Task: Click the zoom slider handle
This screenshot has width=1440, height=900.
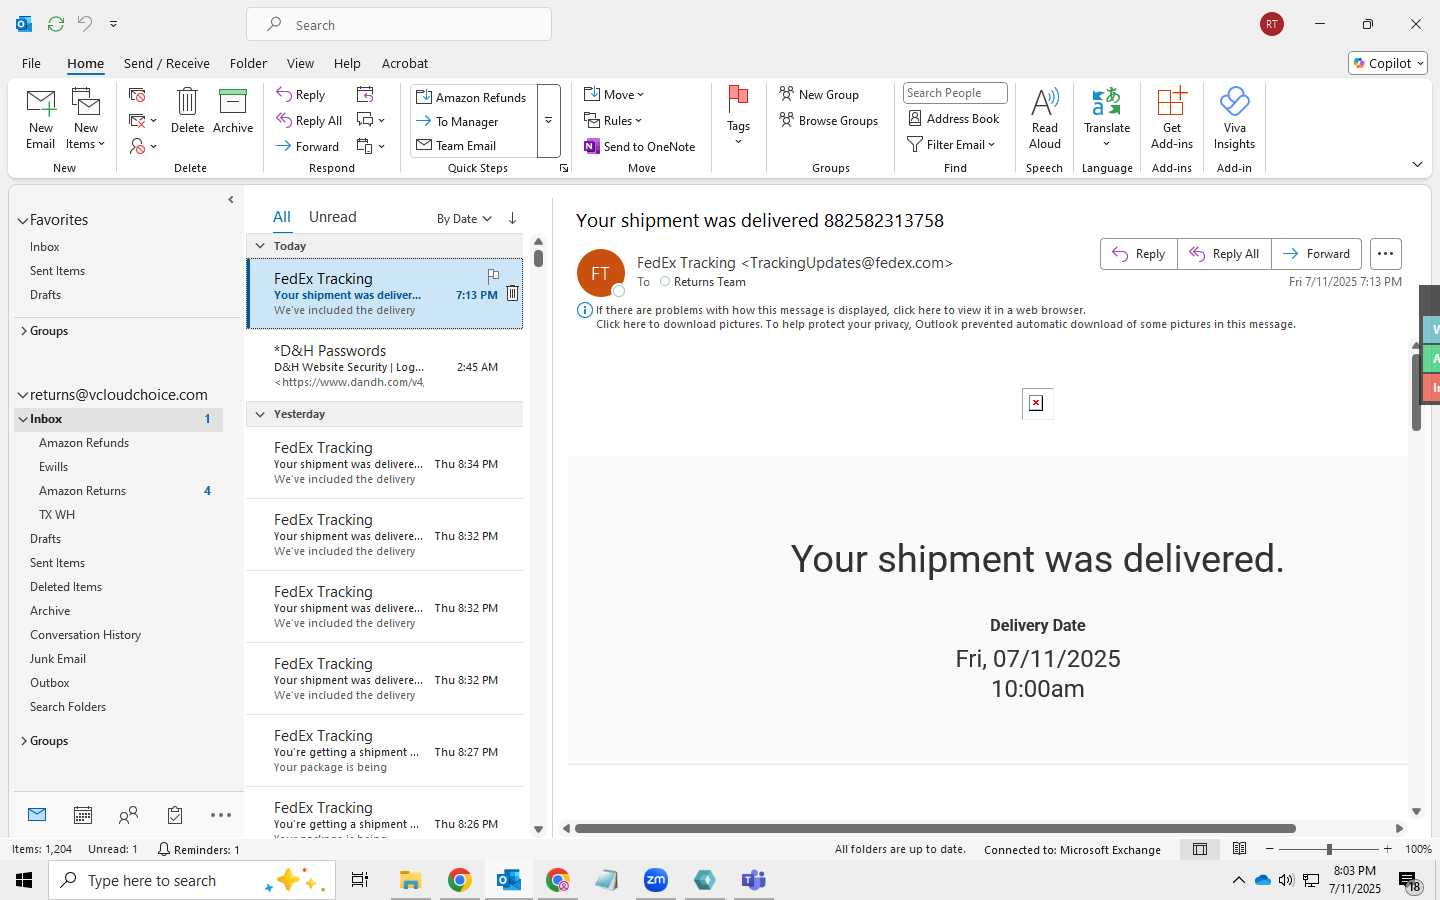Action: (x=1329, y=849)
